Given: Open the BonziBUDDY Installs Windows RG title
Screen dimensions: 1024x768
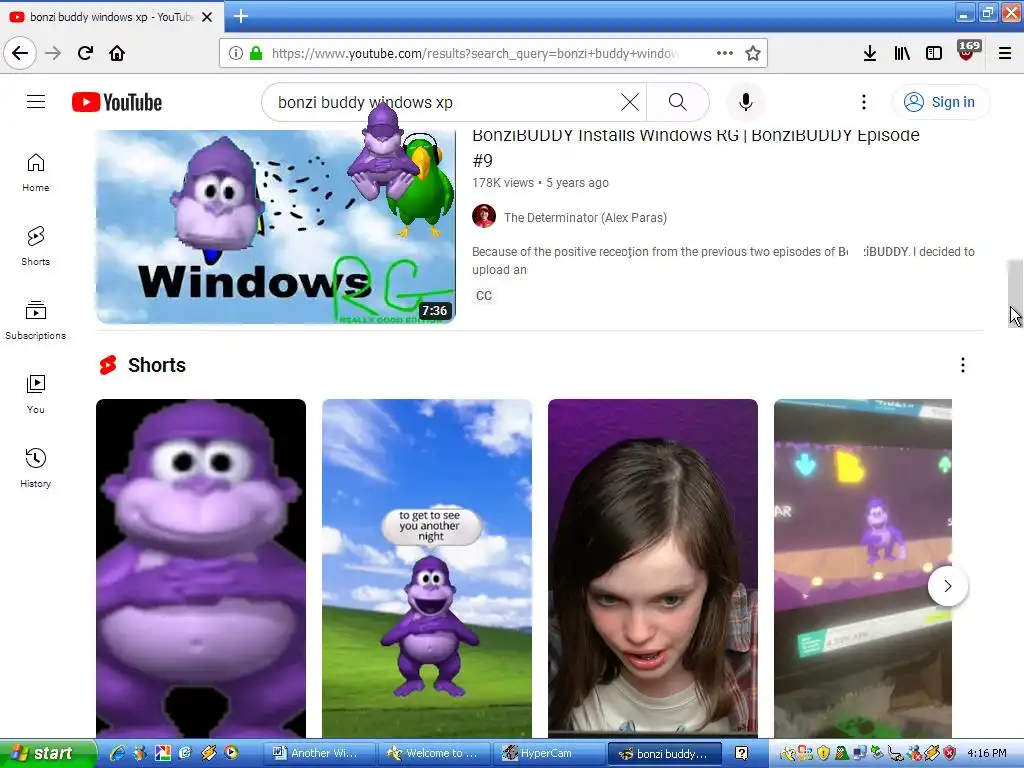Looking at the screenshot, I should [x=696, y=147].
